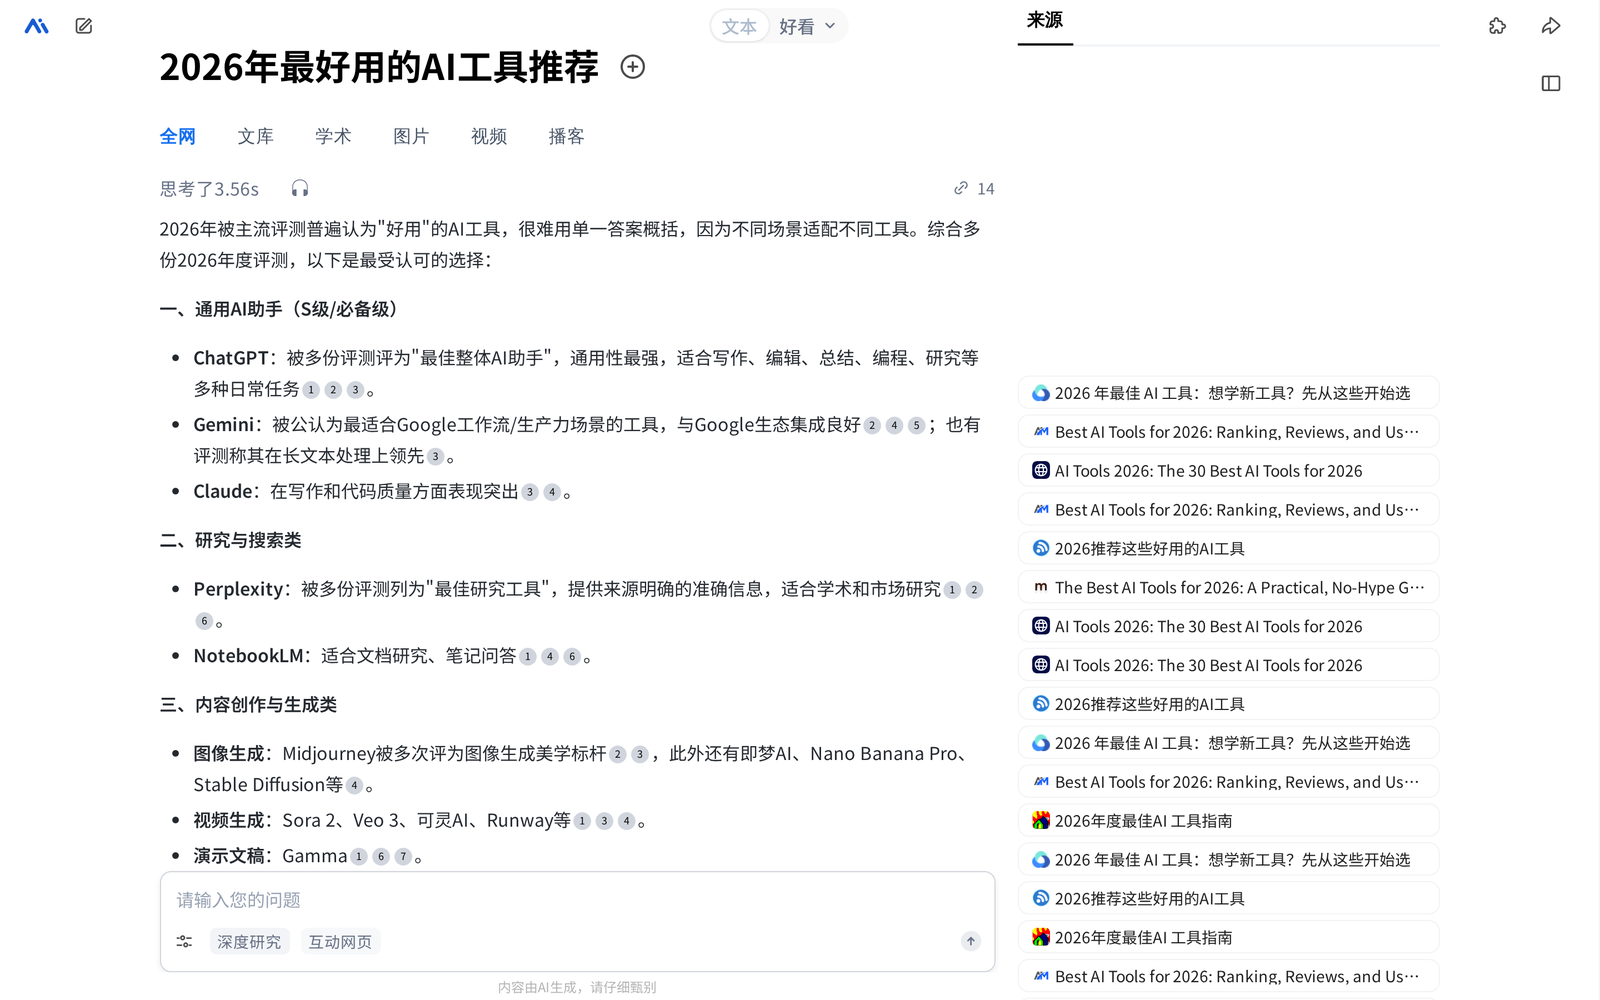
Task: Click the plus circle icon beside the title
Action: tap(632, 67)
